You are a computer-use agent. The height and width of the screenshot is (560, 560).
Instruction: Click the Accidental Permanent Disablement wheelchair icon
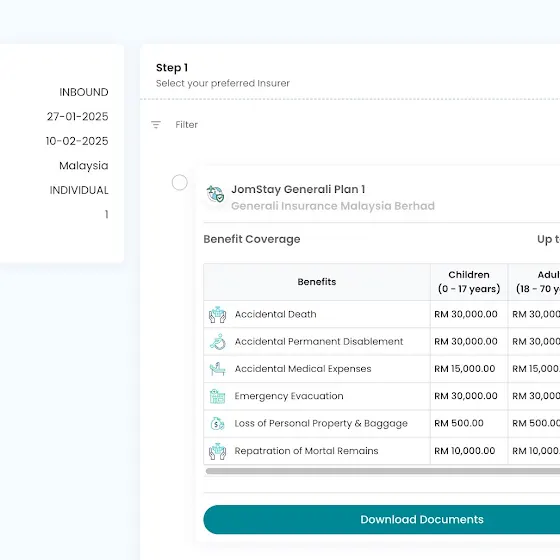[x=218, y=342]
